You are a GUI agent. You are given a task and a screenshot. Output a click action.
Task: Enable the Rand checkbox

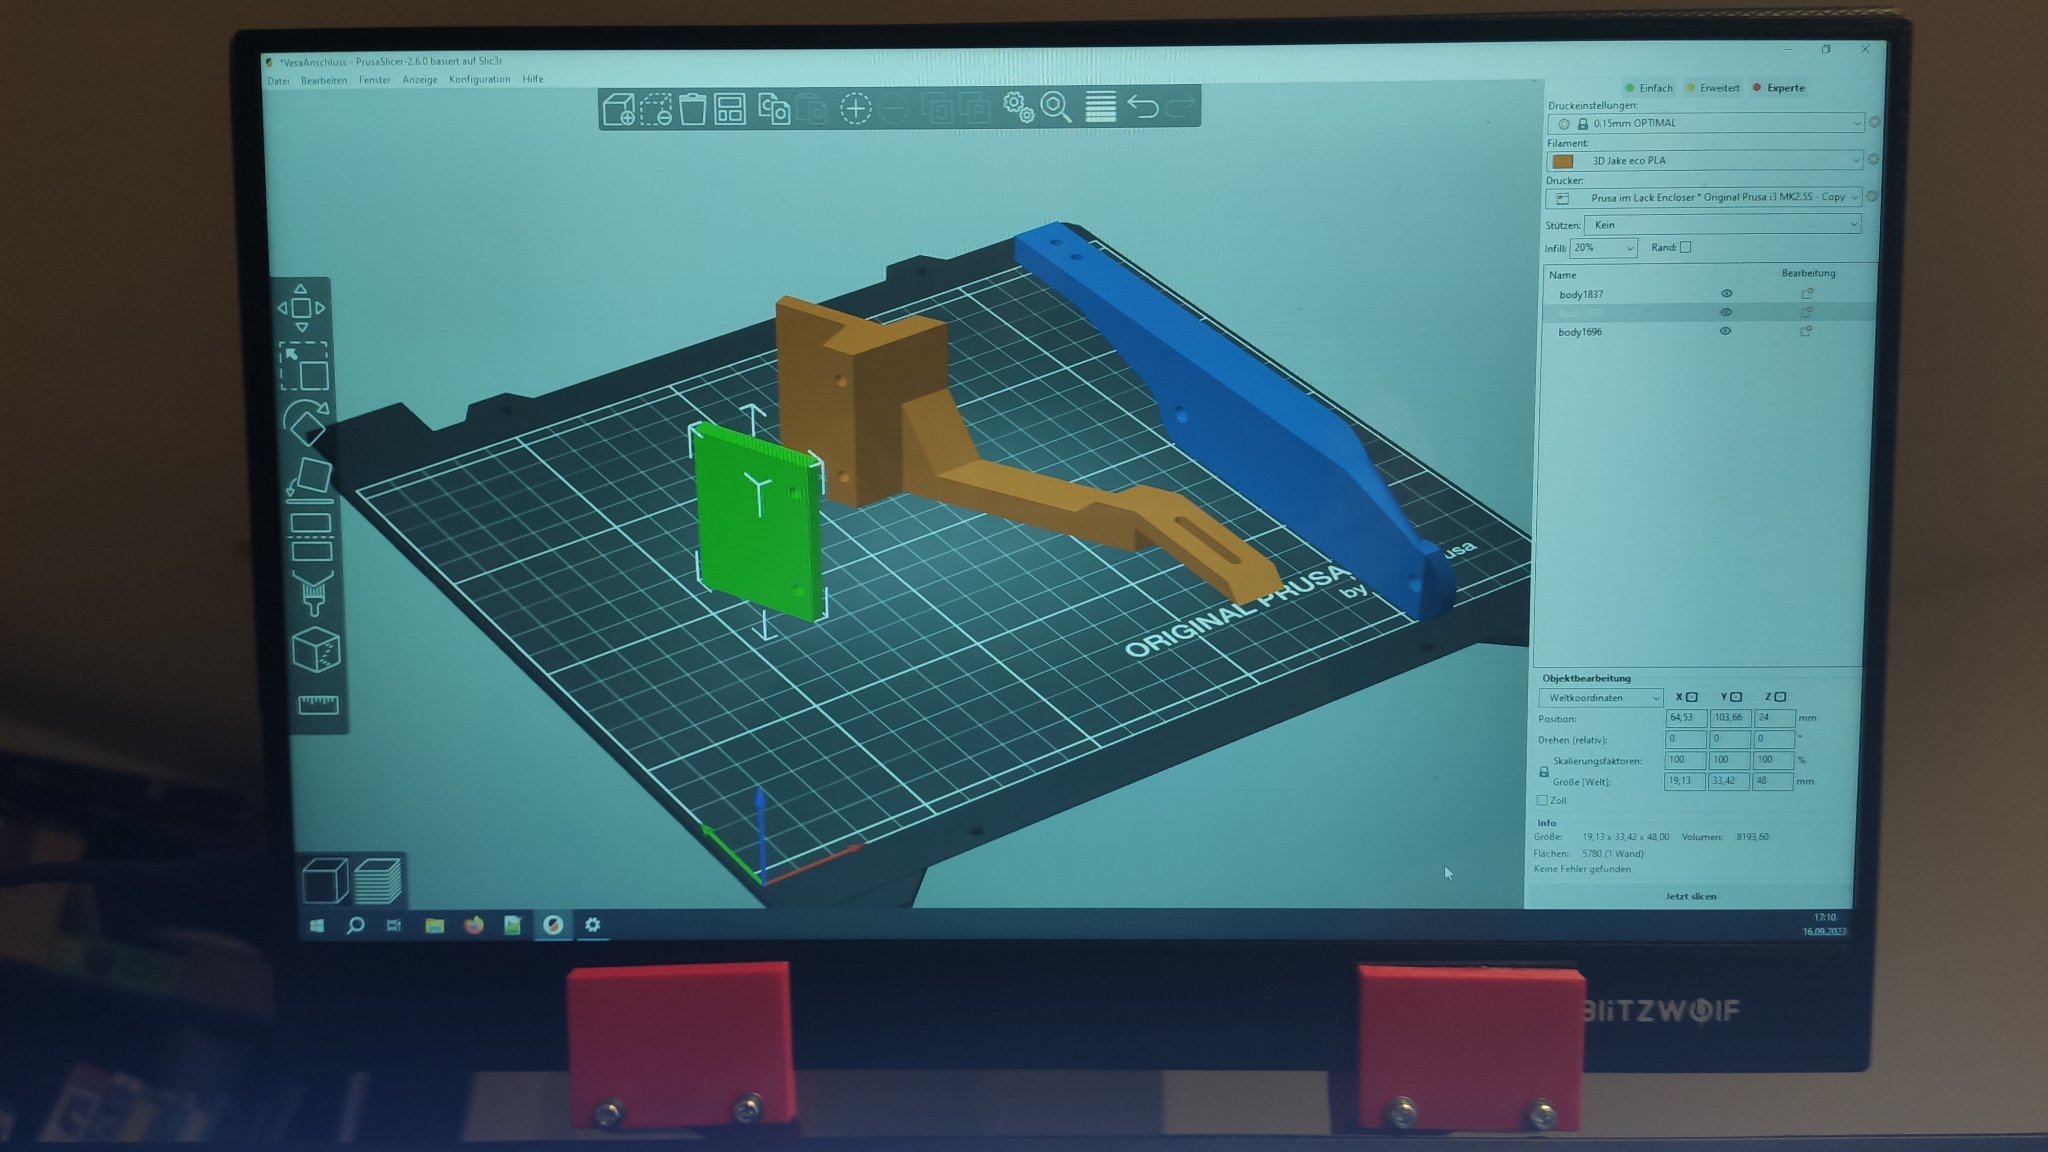[1685, 247]
